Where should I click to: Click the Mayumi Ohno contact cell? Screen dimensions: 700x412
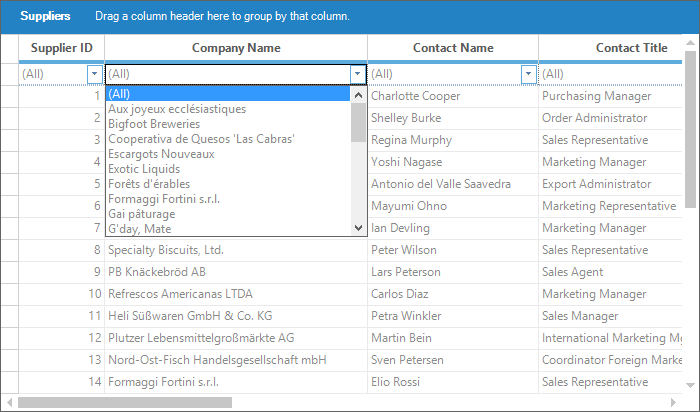[453, 206]
